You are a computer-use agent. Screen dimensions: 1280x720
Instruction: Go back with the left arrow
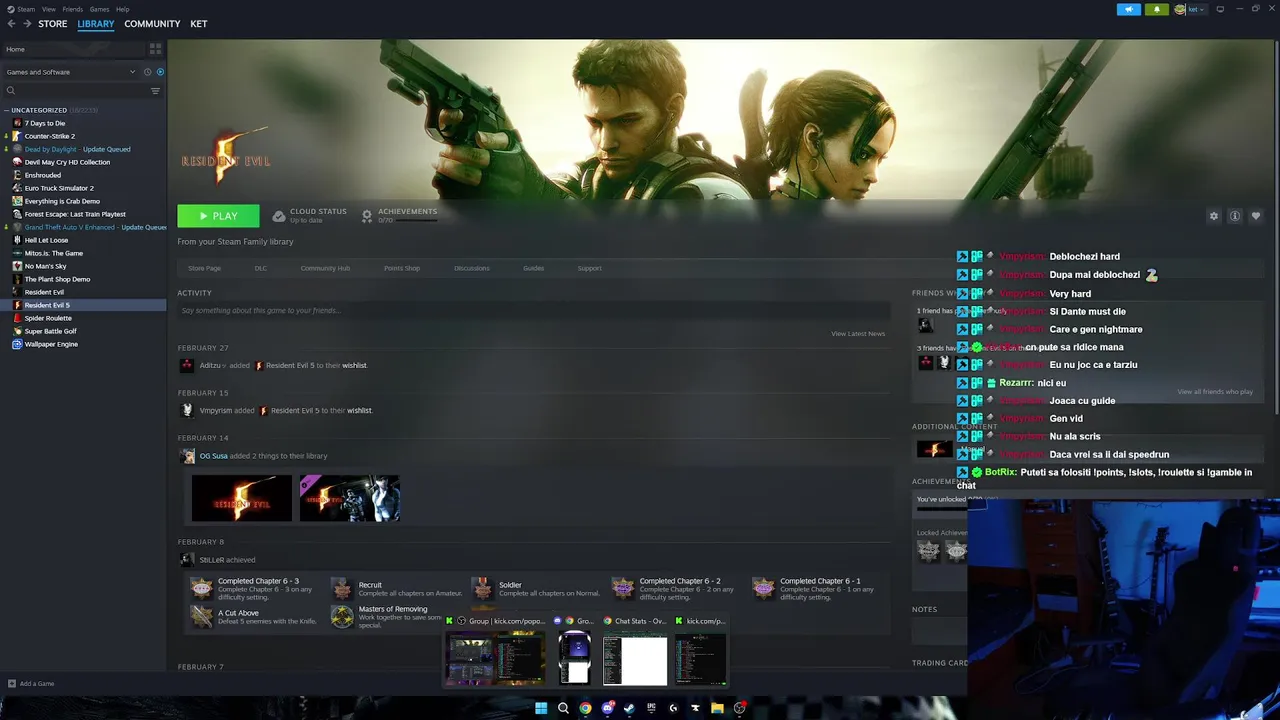click(11, 24)
